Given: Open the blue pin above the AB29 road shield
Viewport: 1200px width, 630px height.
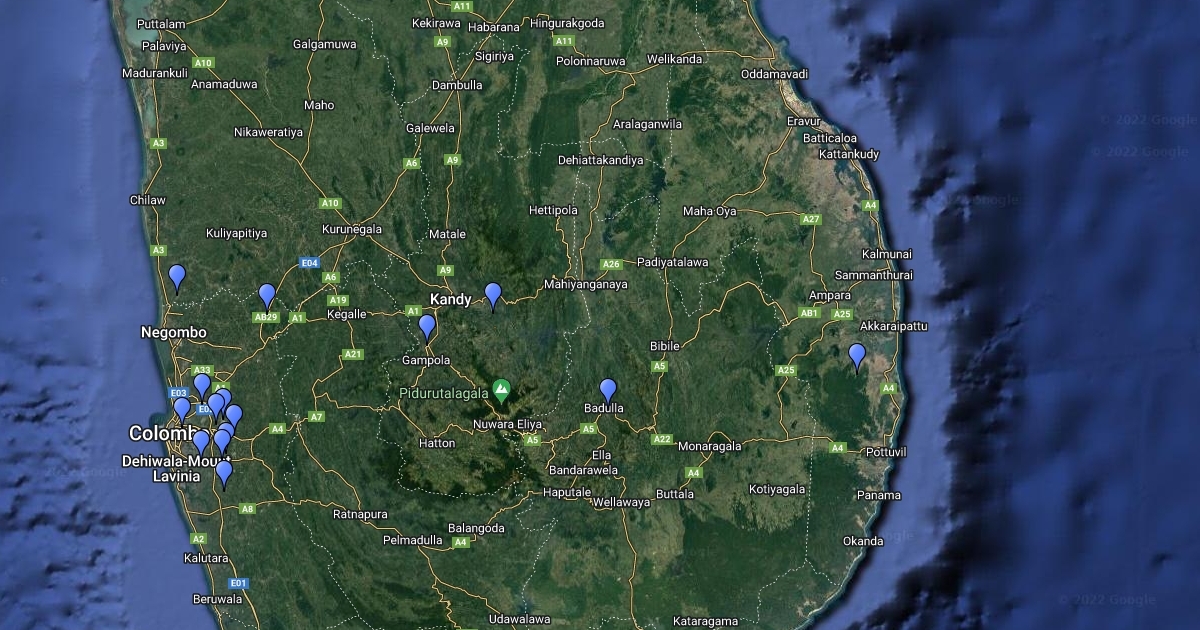Looking at the screenshot, I should pyautogui.click(x=267, y=295).
